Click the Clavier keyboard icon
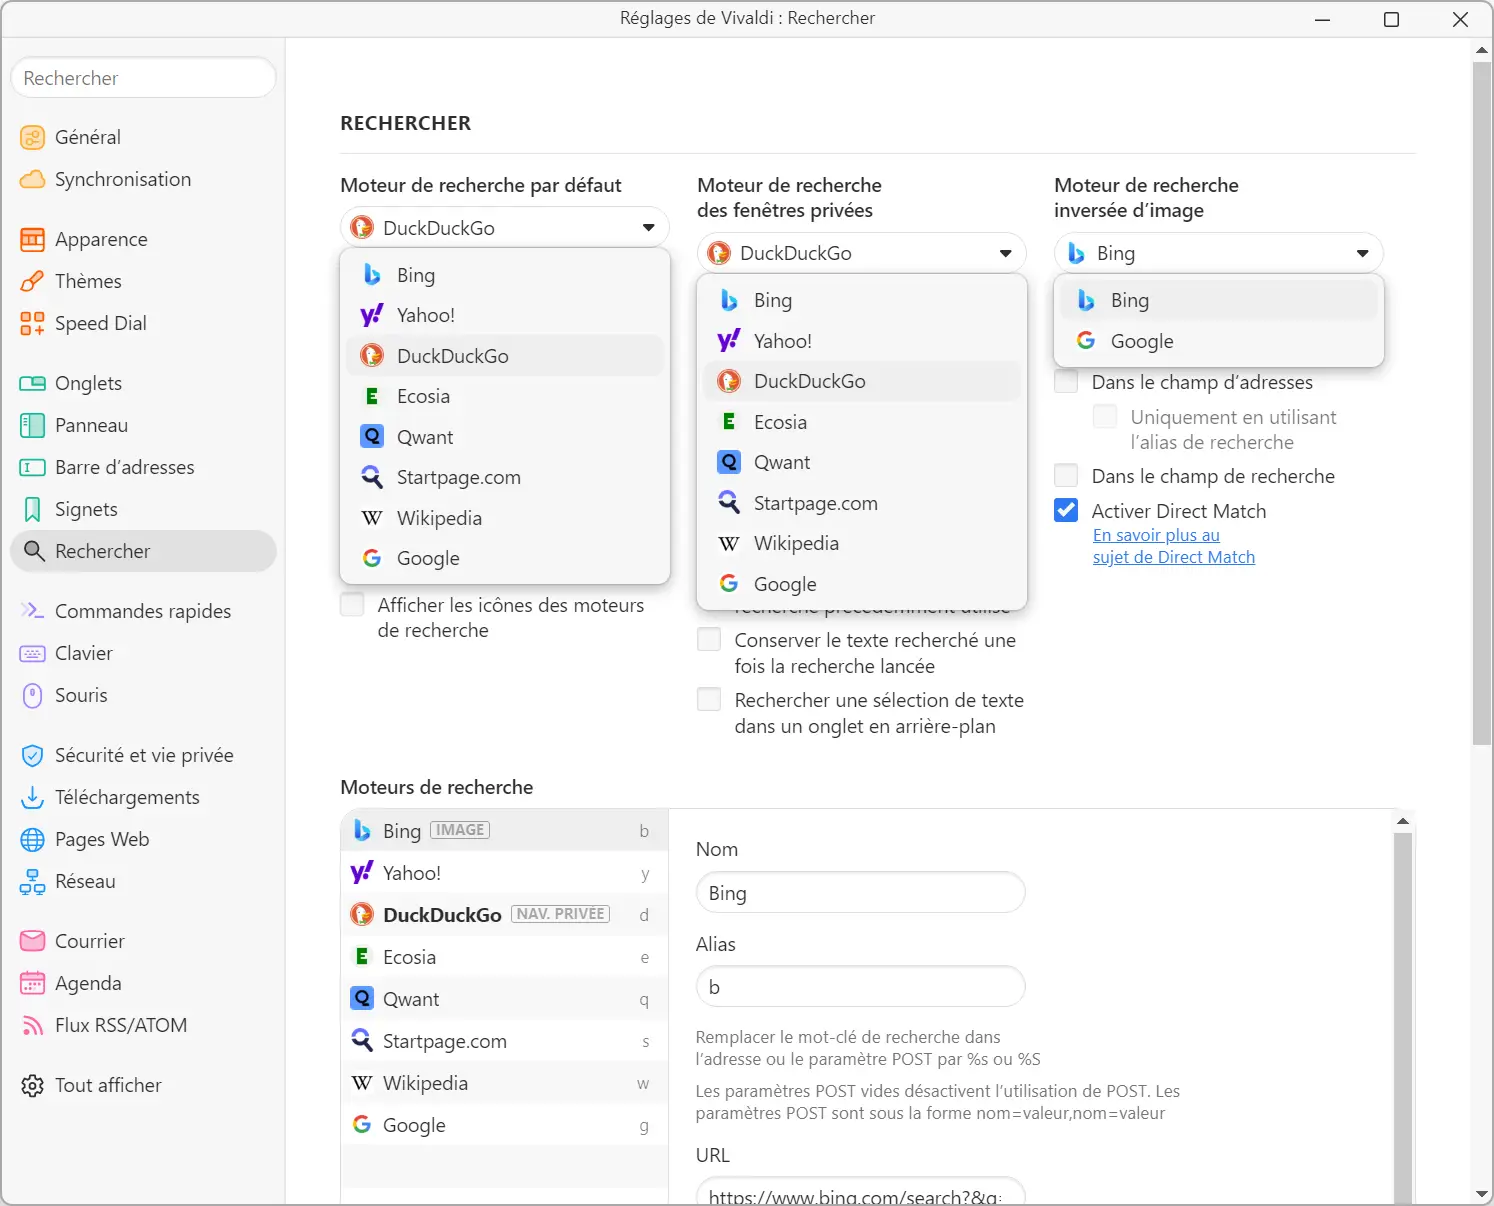The height and width of the screenshot is (1206, 1494). click(x=33, y=653)
